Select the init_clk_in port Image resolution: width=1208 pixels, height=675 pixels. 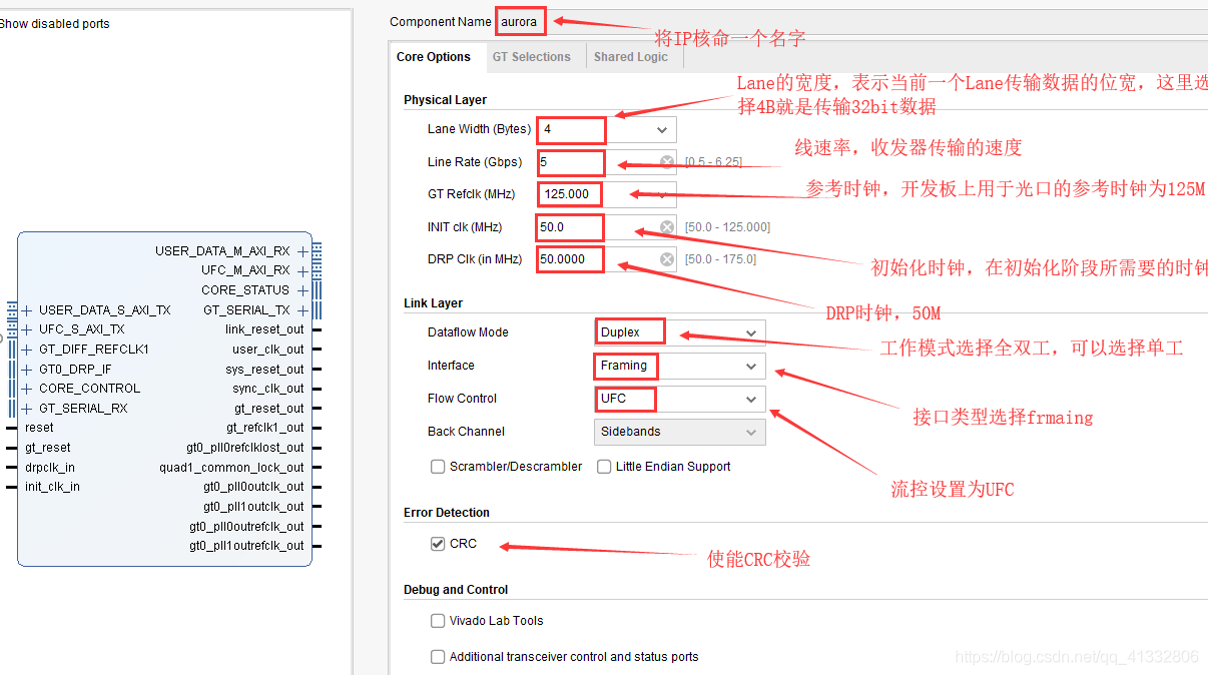point(52,487)
